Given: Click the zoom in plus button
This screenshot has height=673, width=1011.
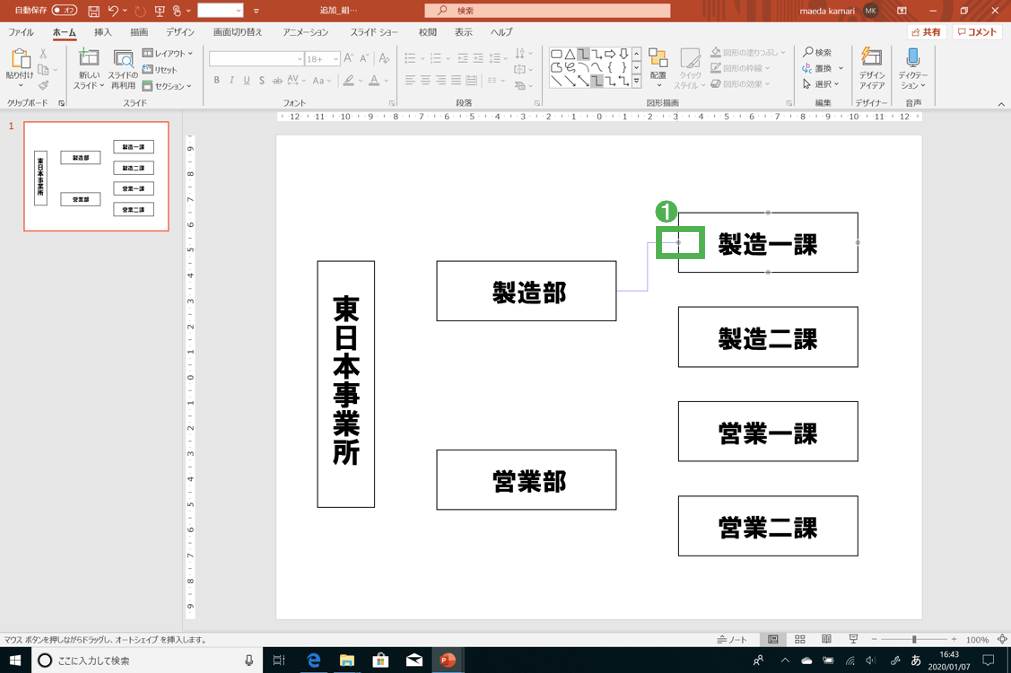Looking at the screenshot, I should [x=954, y=639].
